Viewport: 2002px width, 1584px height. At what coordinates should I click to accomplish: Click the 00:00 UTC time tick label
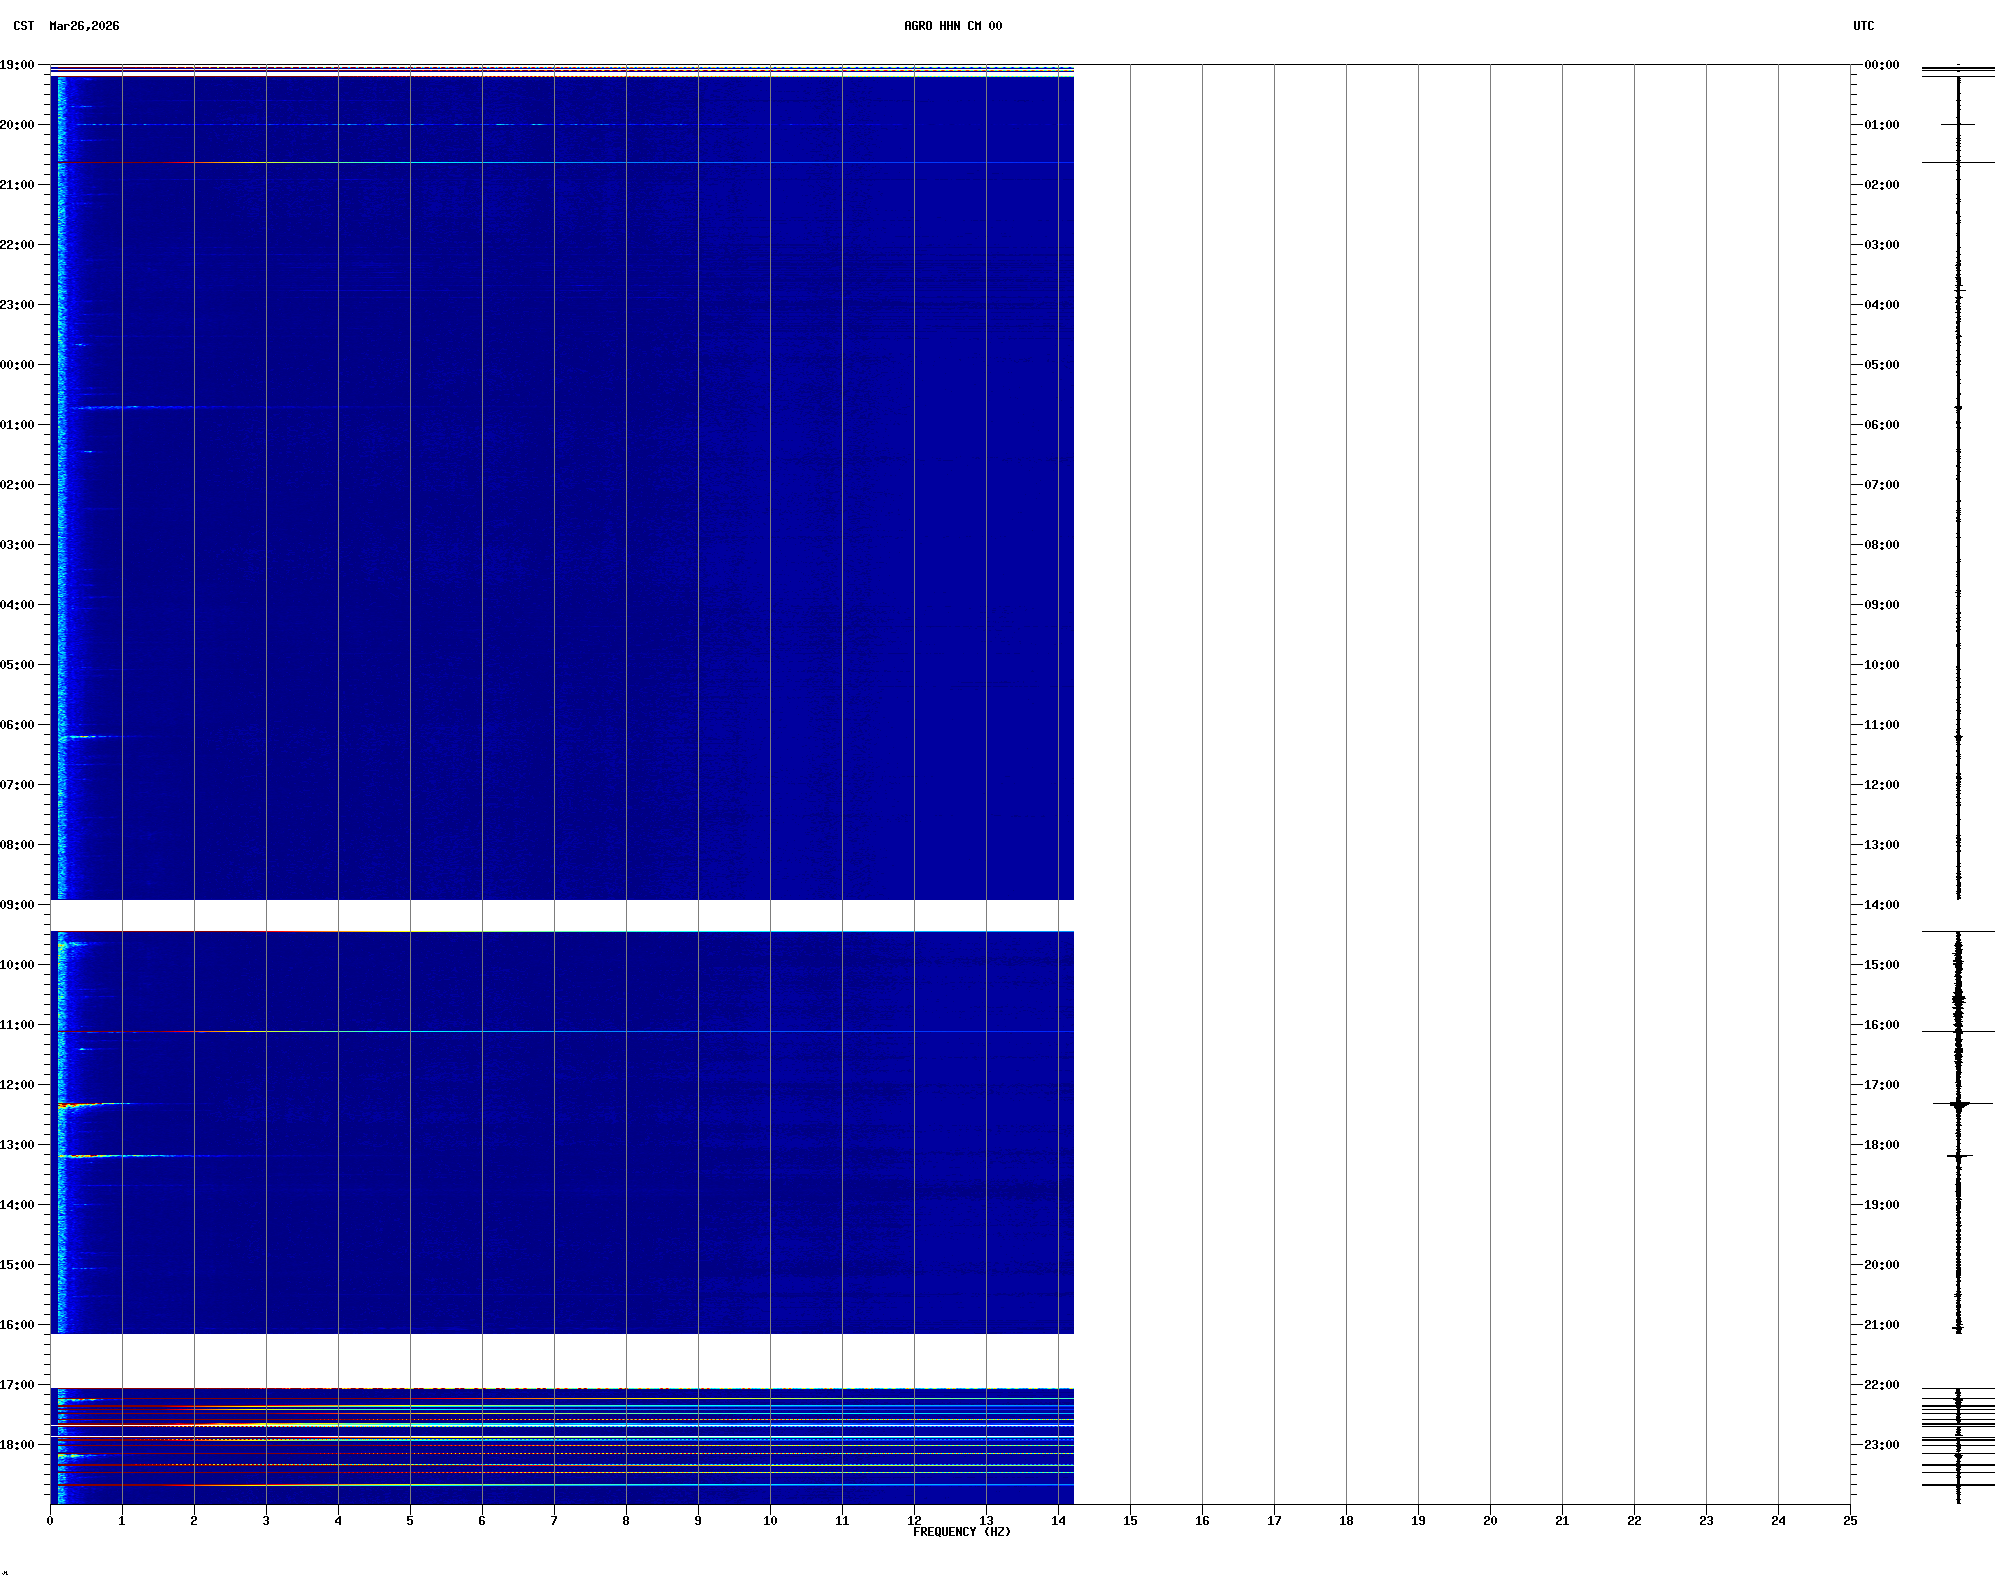tap(1881, 65)
